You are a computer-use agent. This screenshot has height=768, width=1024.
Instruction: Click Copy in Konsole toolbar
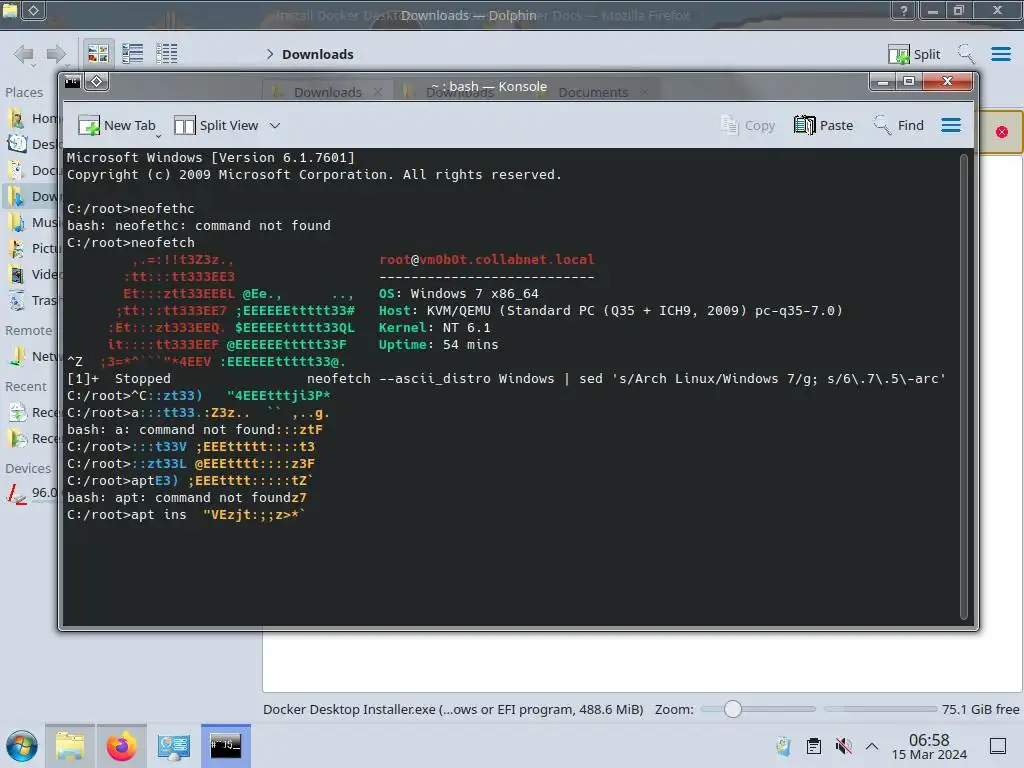pyautogui.click(x=748, y=125)
